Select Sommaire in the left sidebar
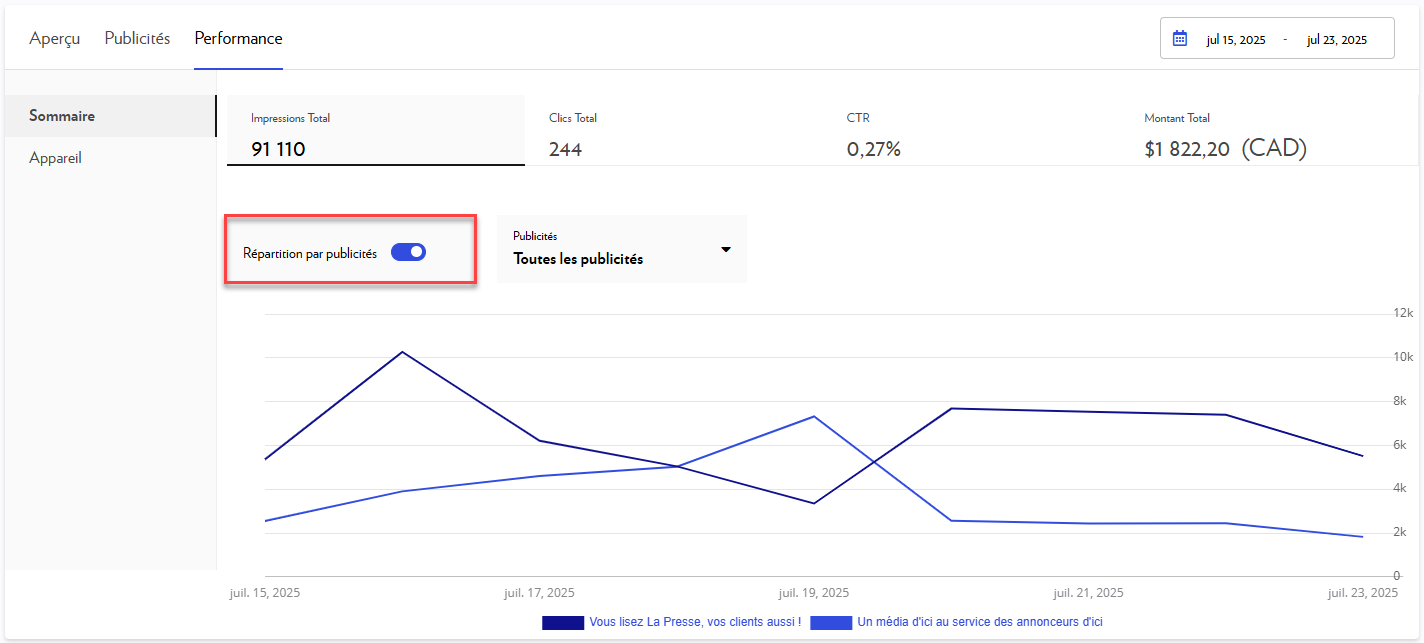 click(62, 116)
